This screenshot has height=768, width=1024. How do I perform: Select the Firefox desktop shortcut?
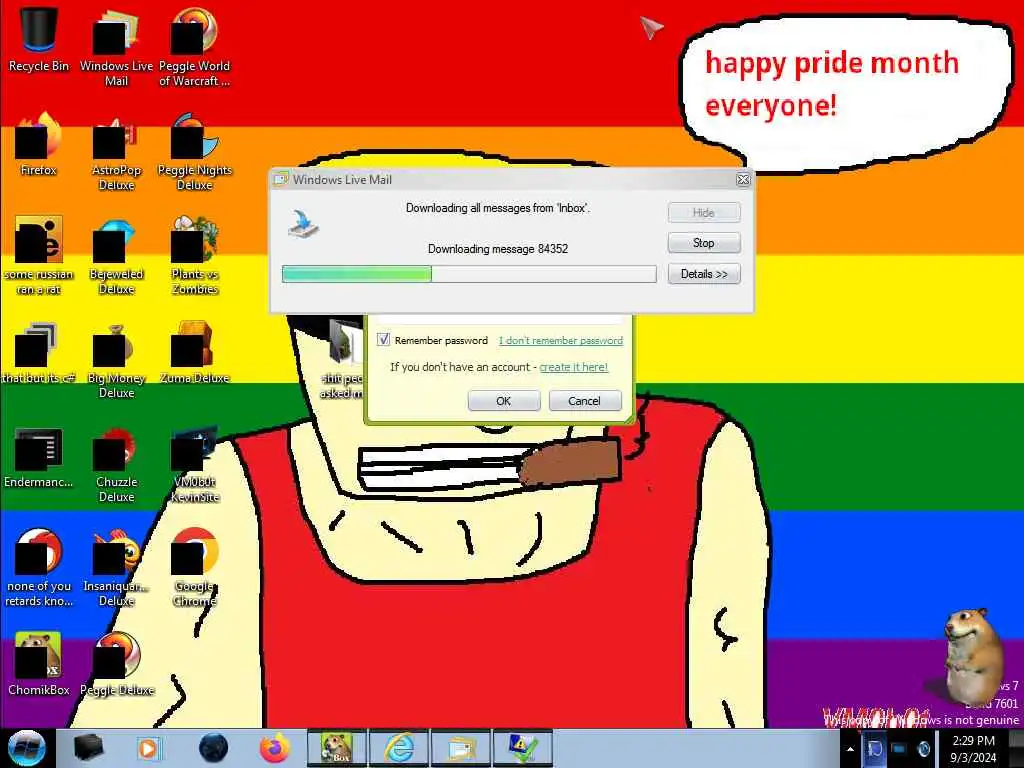point(39,144)
